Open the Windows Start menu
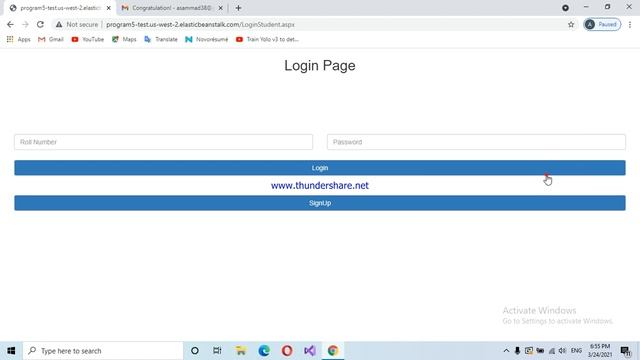Viewport: 640px width, 360px height. pyautogui.click(x=11, y=351)
